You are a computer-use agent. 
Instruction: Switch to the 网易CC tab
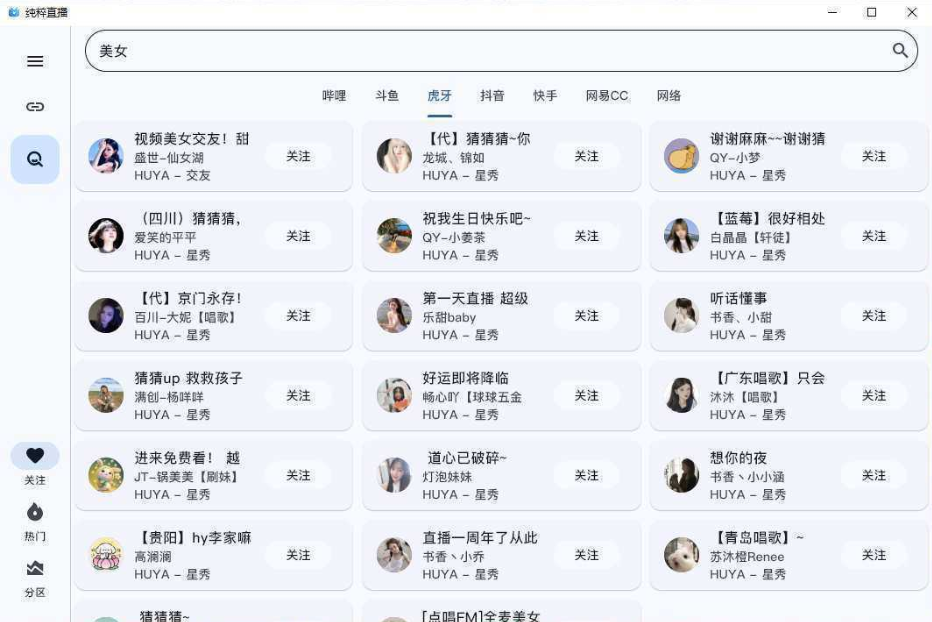point(607,96)
